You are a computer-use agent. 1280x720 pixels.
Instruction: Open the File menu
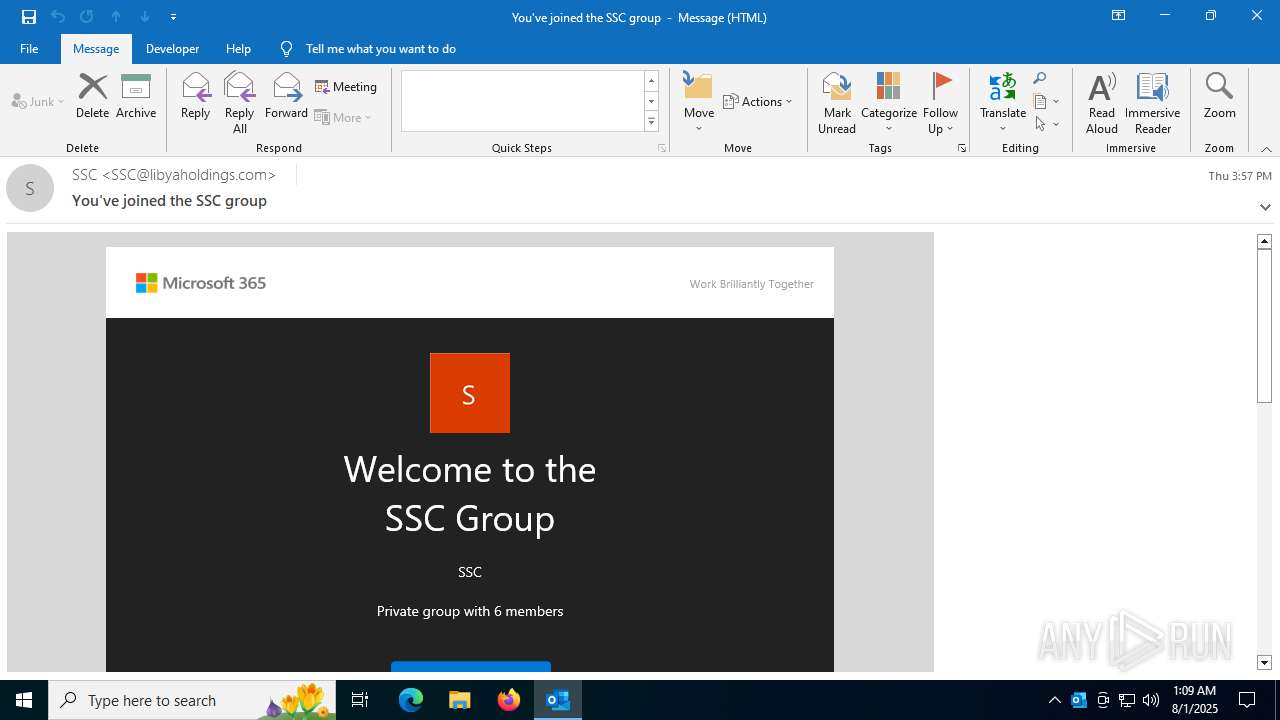point(29,48)
